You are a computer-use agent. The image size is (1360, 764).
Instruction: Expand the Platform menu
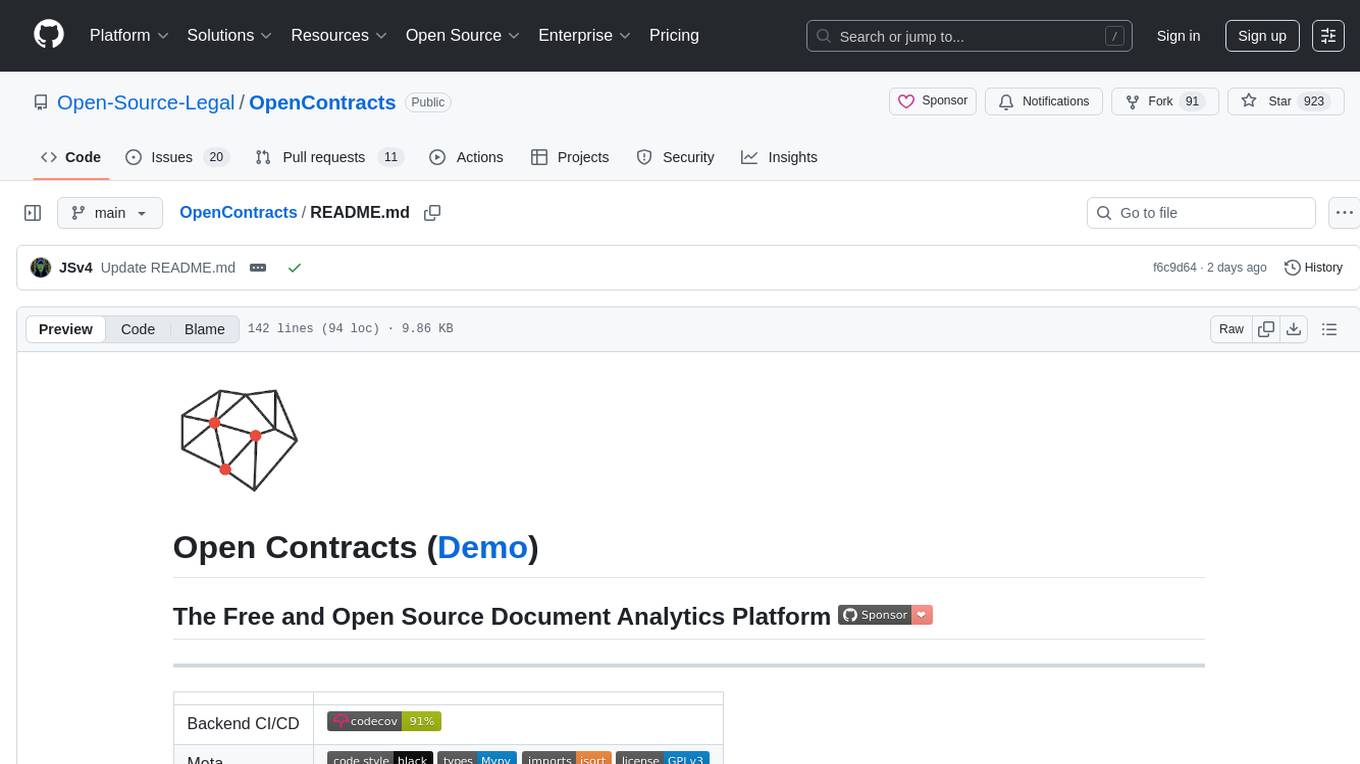(x=129, y=35)
